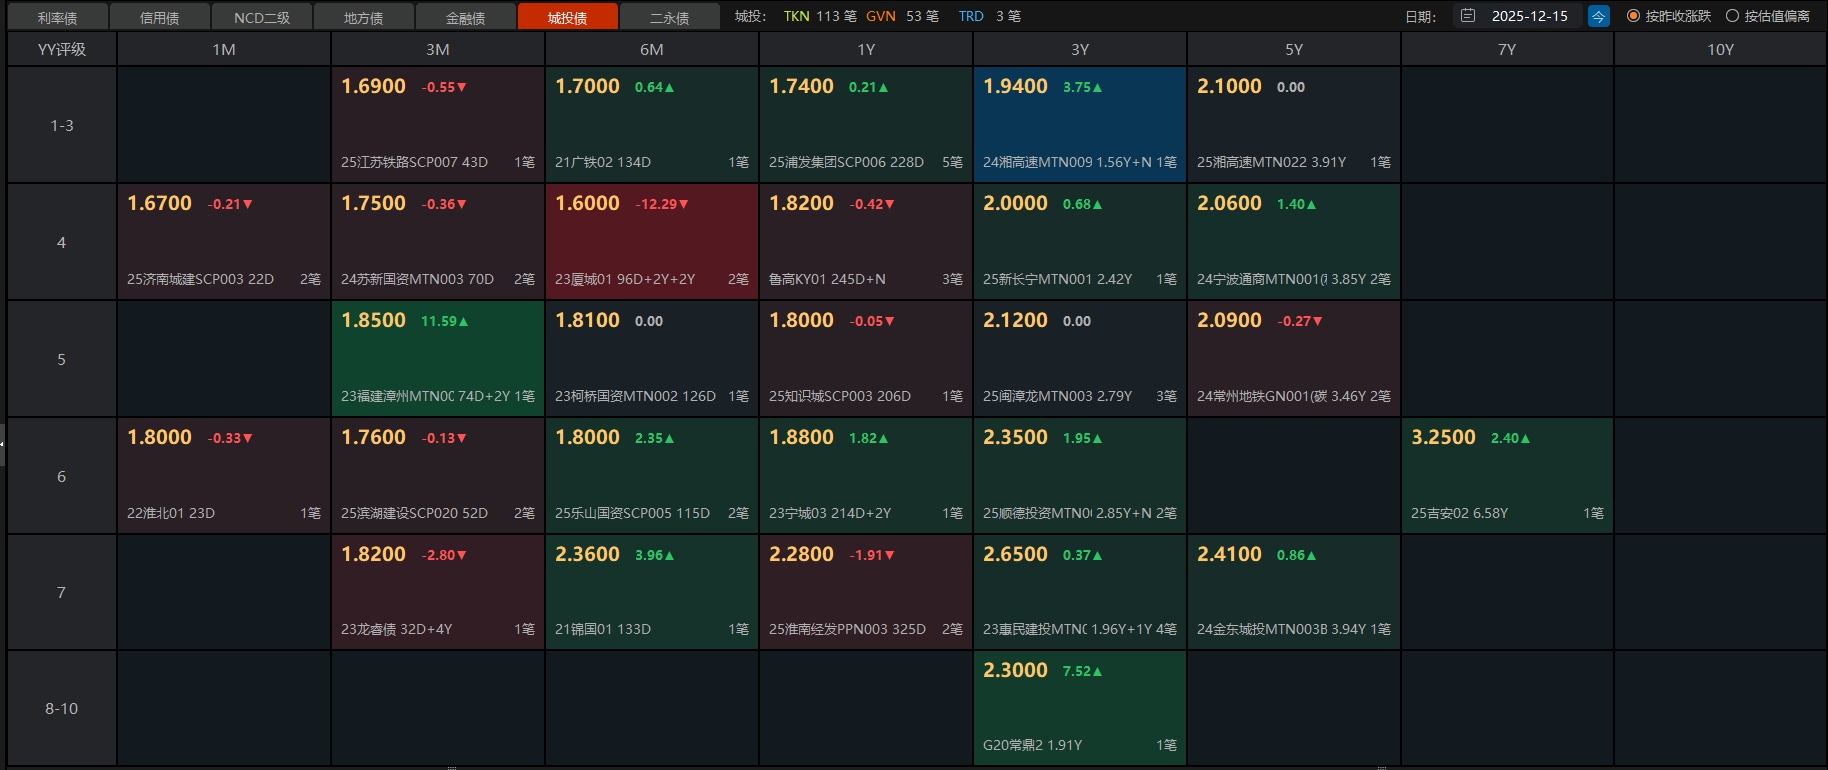This screenshot has width=1828, height=770.
Task: Open the 24宁波通商MTN001 3.85Y cell
Action: (x=1294, y=242)
